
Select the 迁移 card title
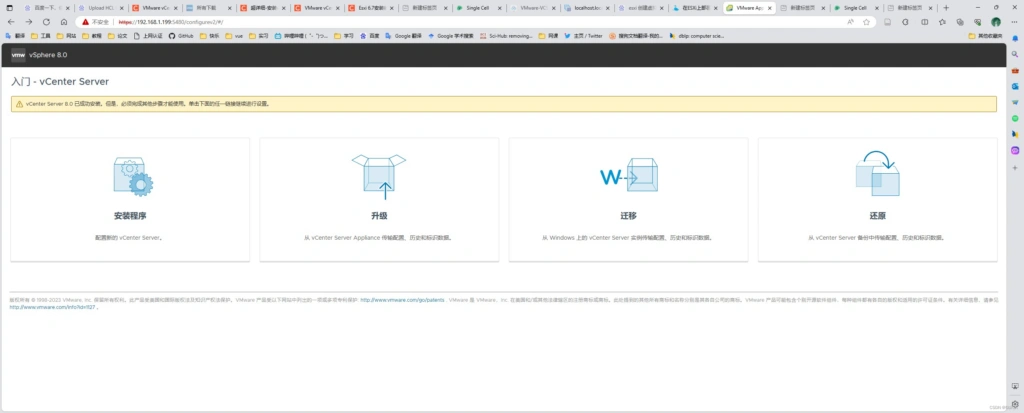pos(628,216)
